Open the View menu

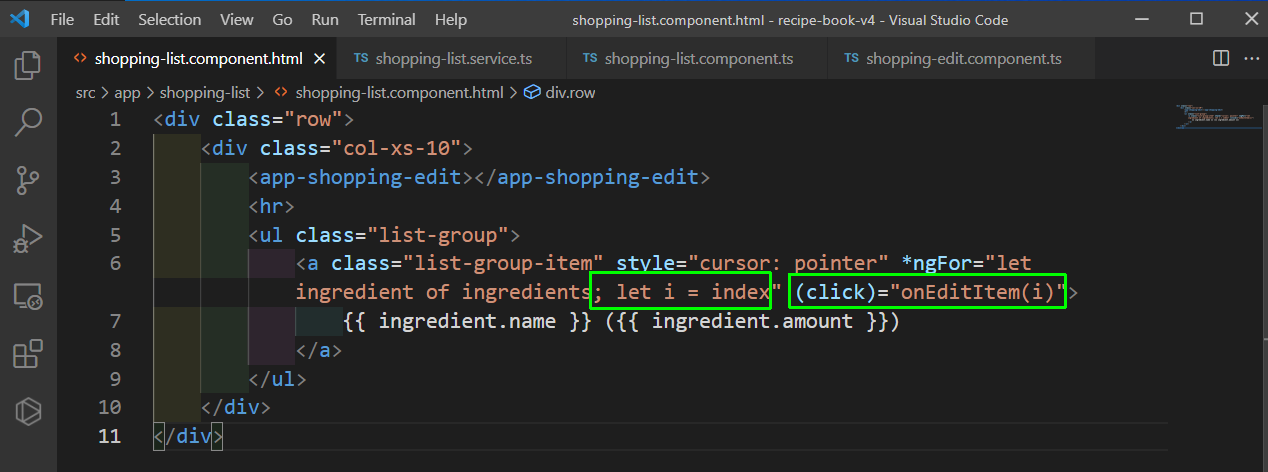point(237,20)
